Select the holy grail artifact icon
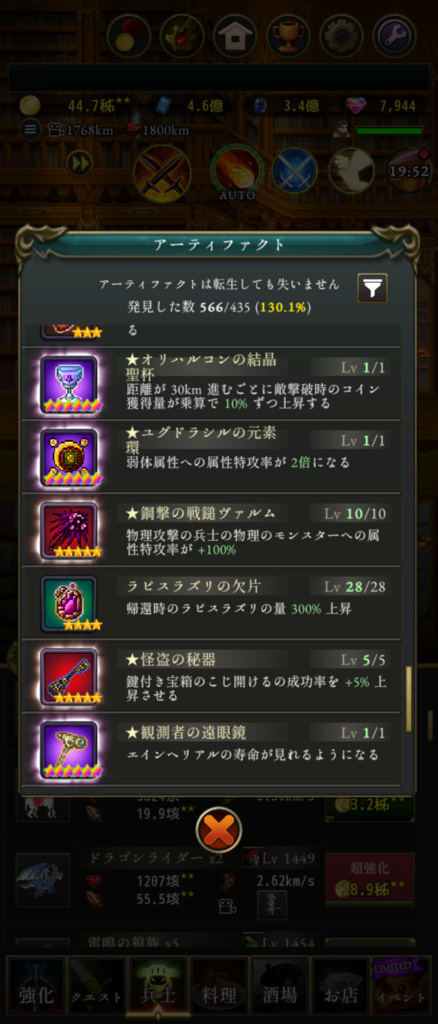The image size is (438, 1024). tap(69, 385)
